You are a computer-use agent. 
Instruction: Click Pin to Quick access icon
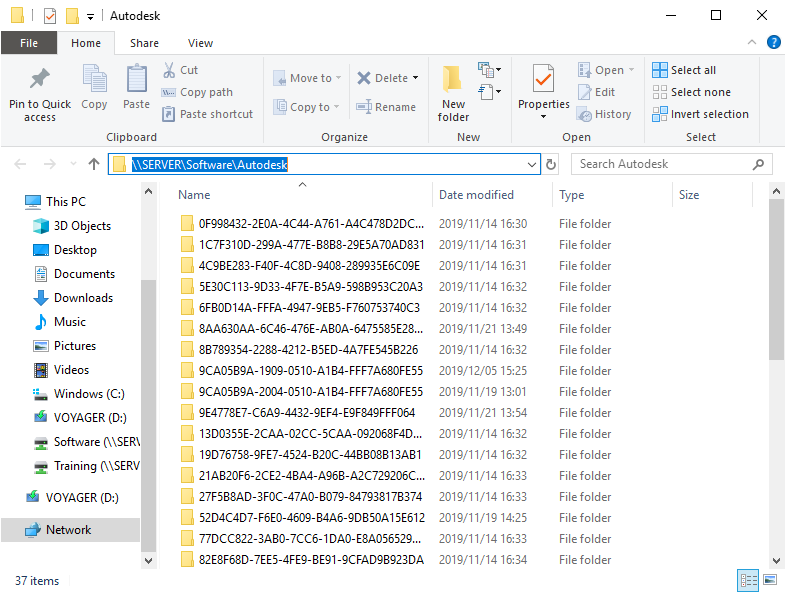pyautogui.click(x=40, y=79)
